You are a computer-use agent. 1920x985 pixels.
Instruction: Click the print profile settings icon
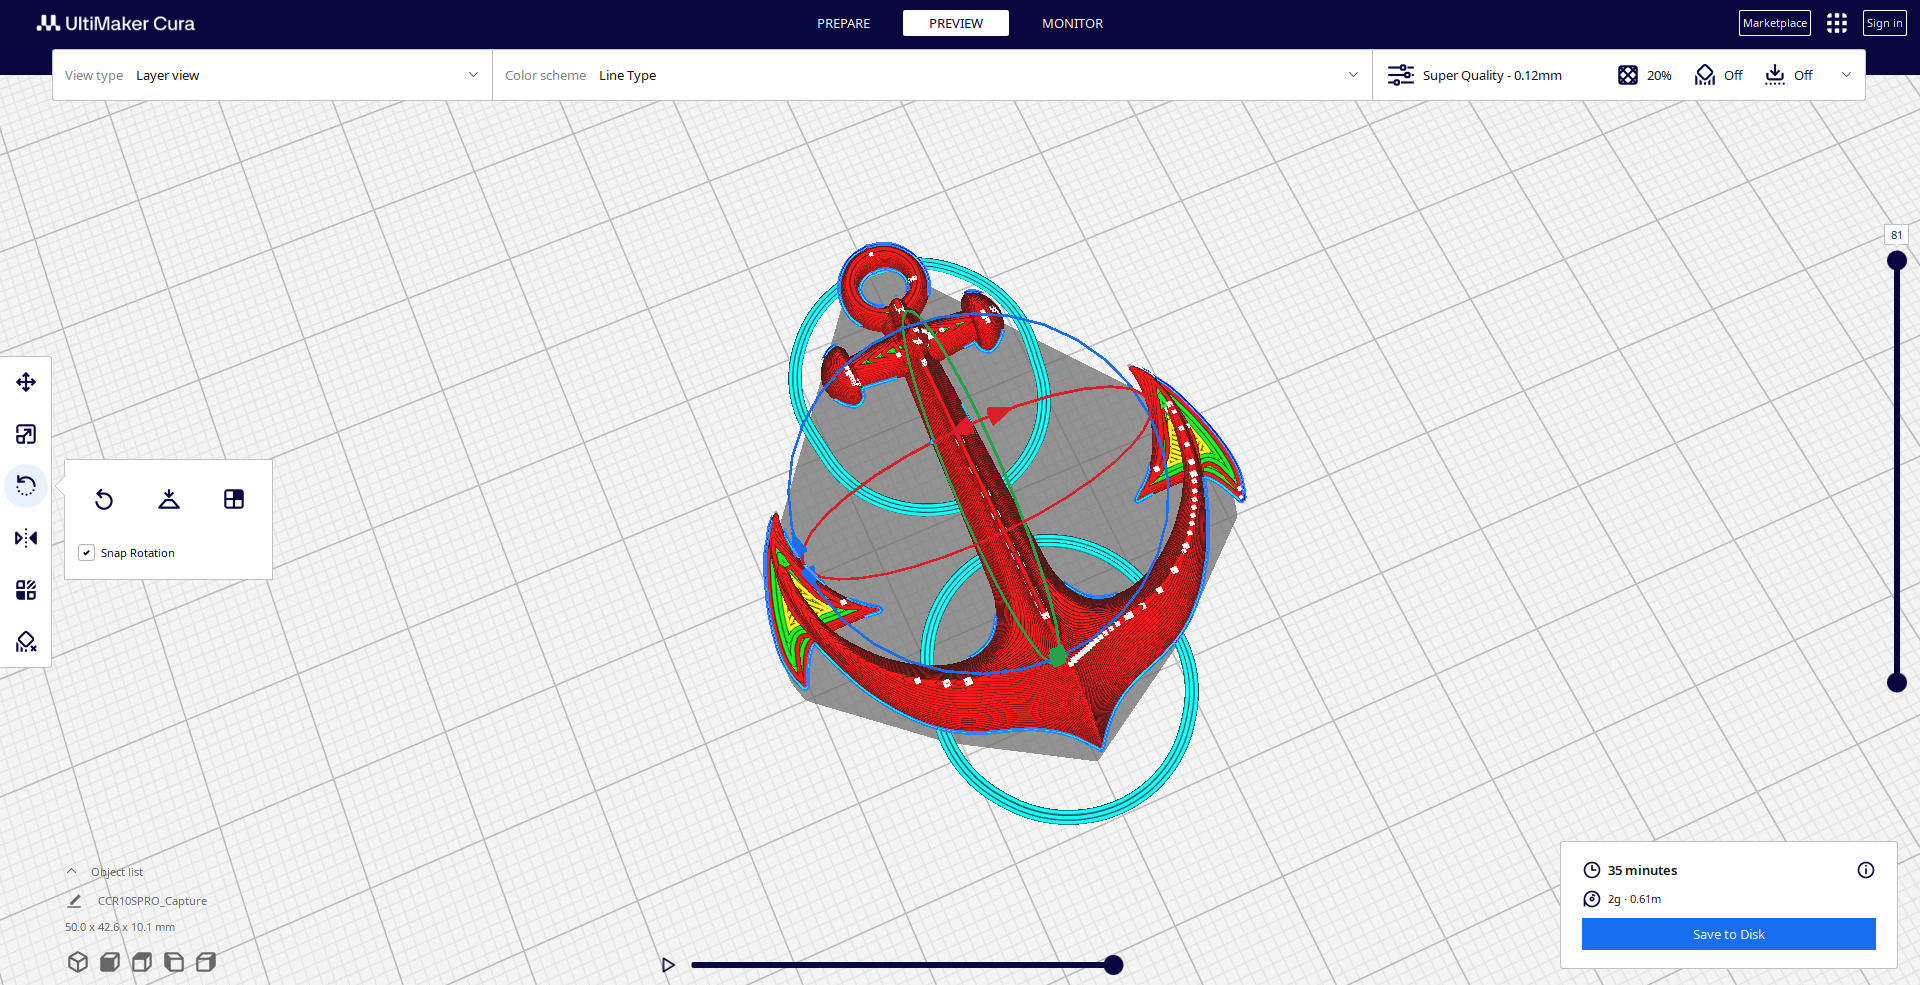[x=1401, y=75]
